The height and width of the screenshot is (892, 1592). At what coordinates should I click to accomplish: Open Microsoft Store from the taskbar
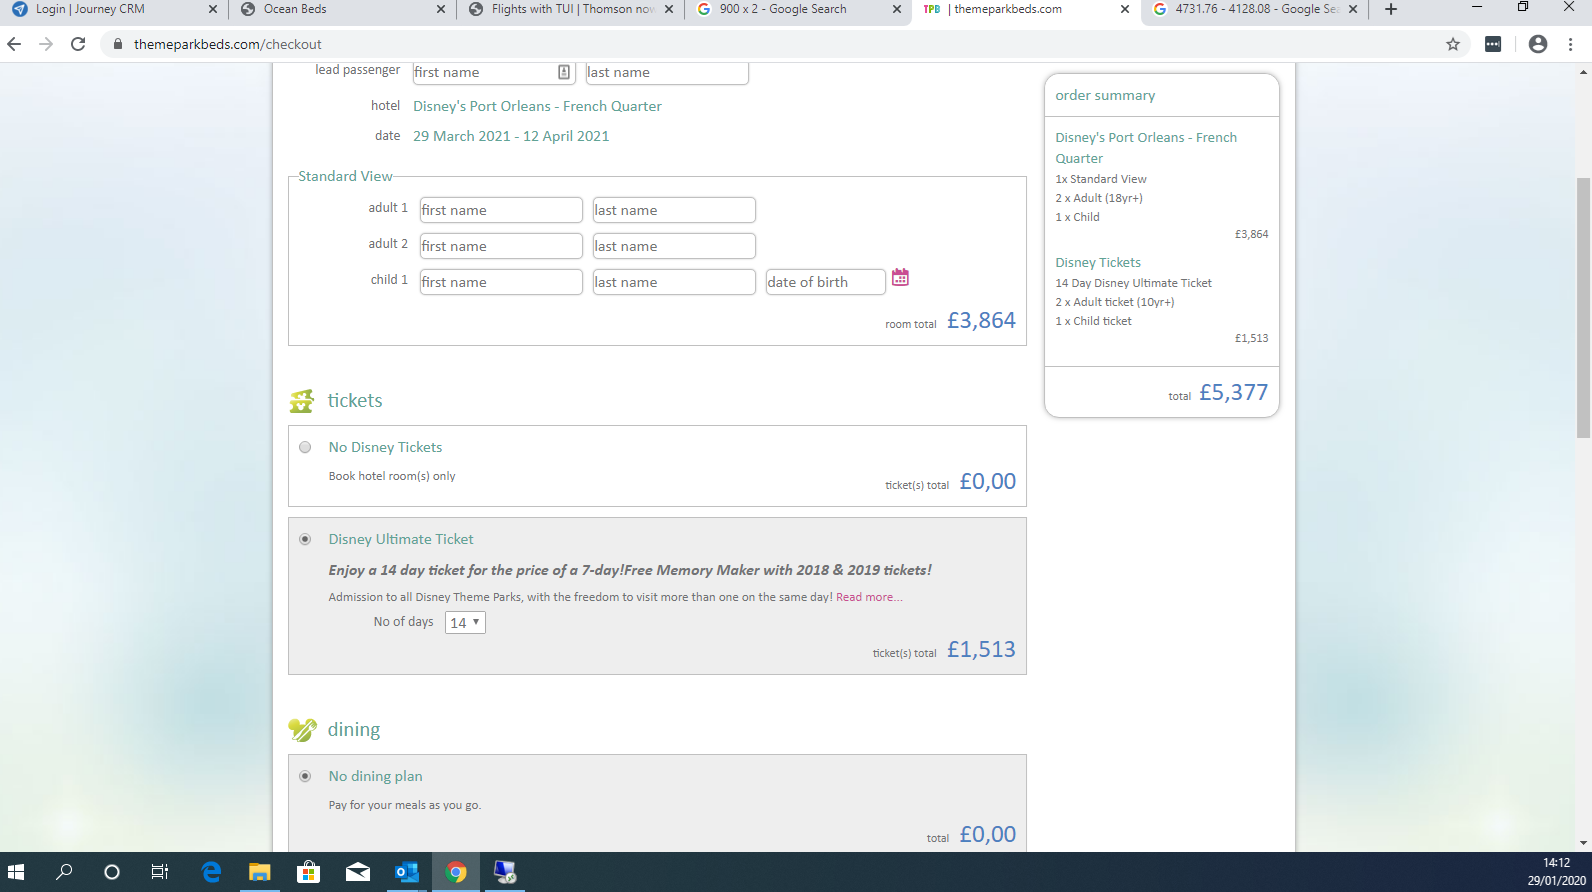click(309, 872)
